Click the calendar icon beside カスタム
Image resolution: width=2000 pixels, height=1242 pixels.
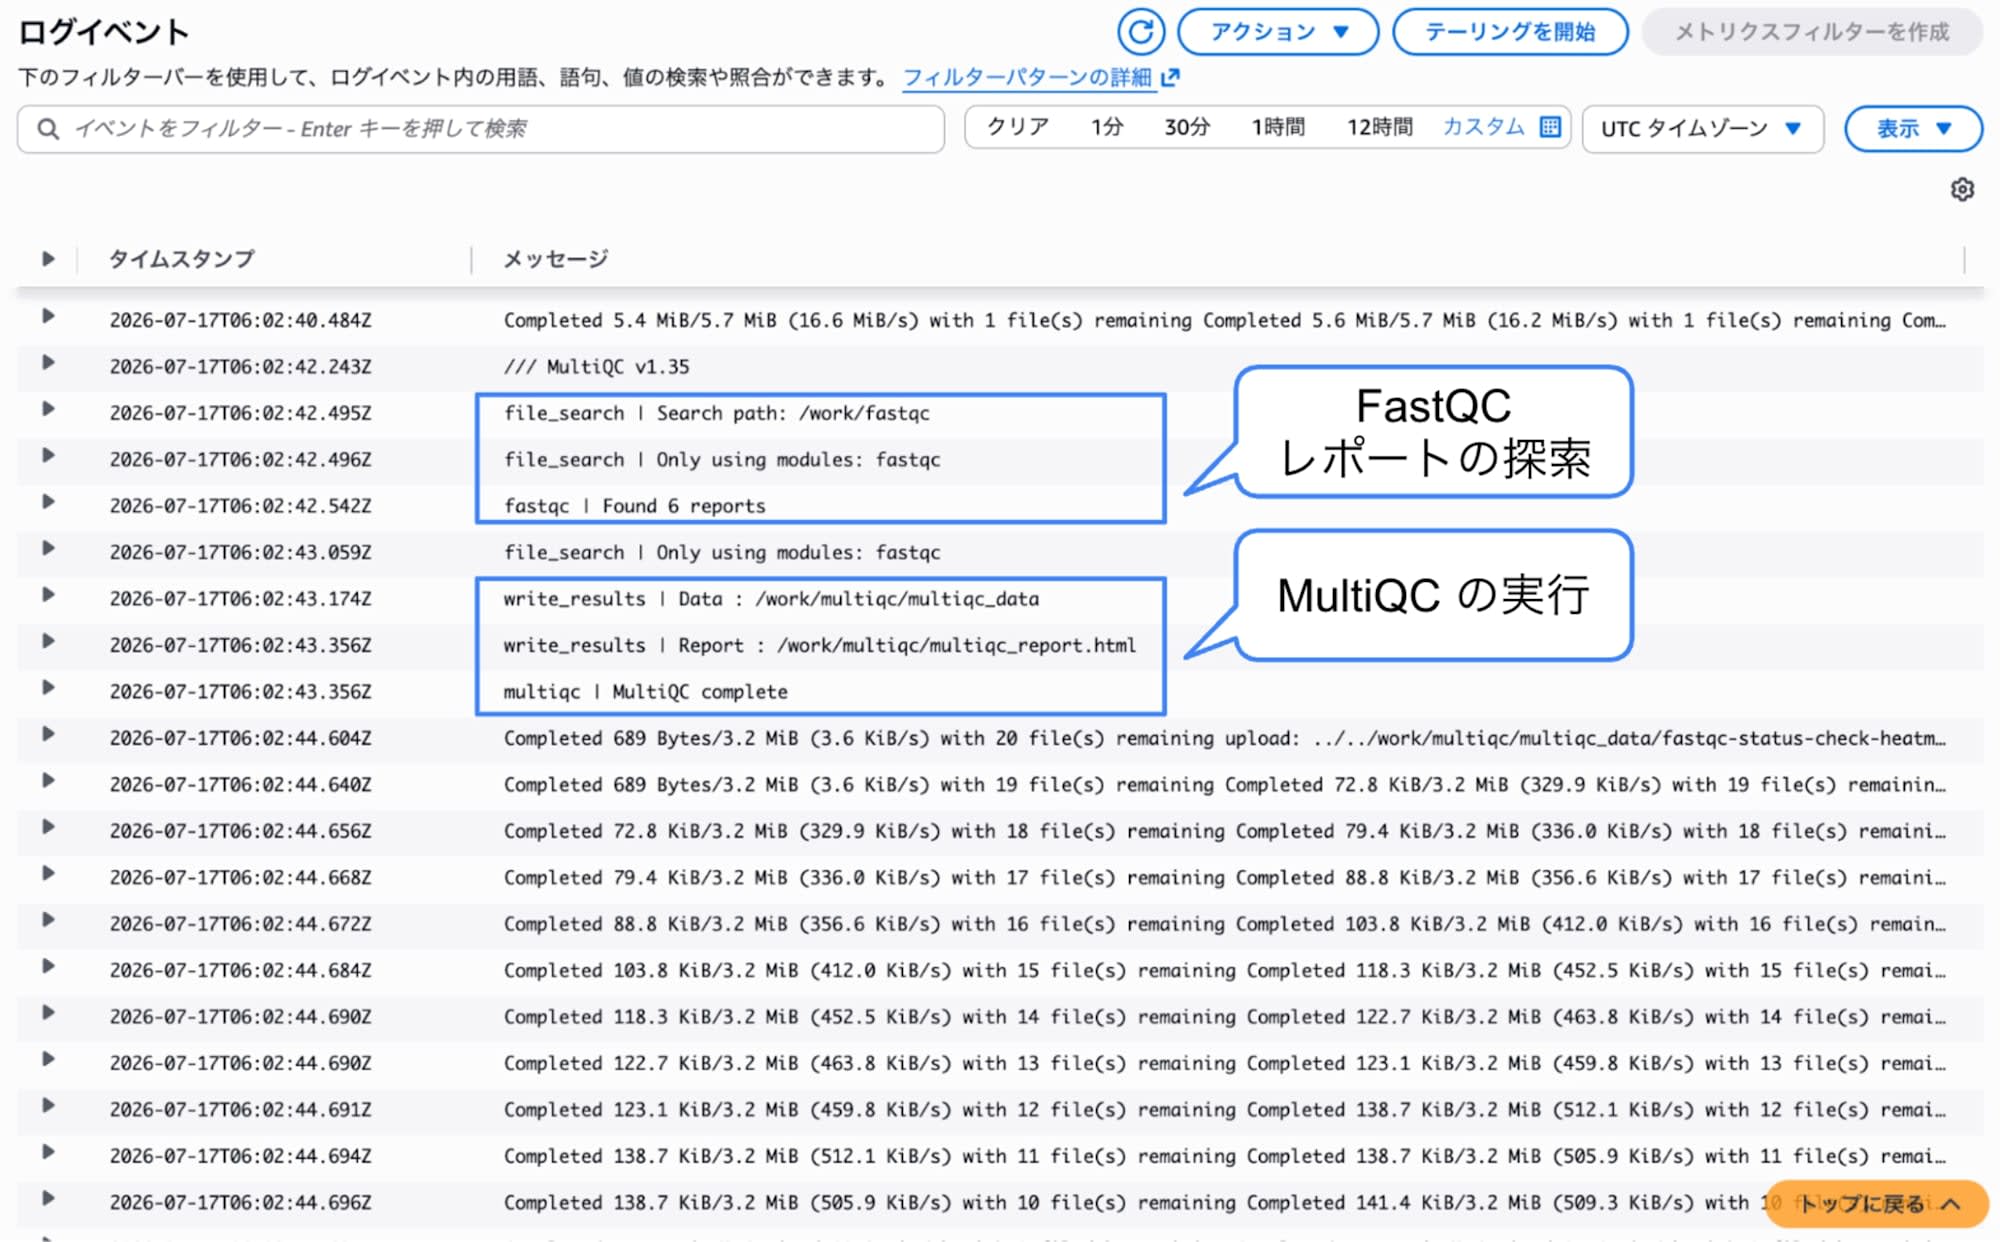click(1550, 127)
